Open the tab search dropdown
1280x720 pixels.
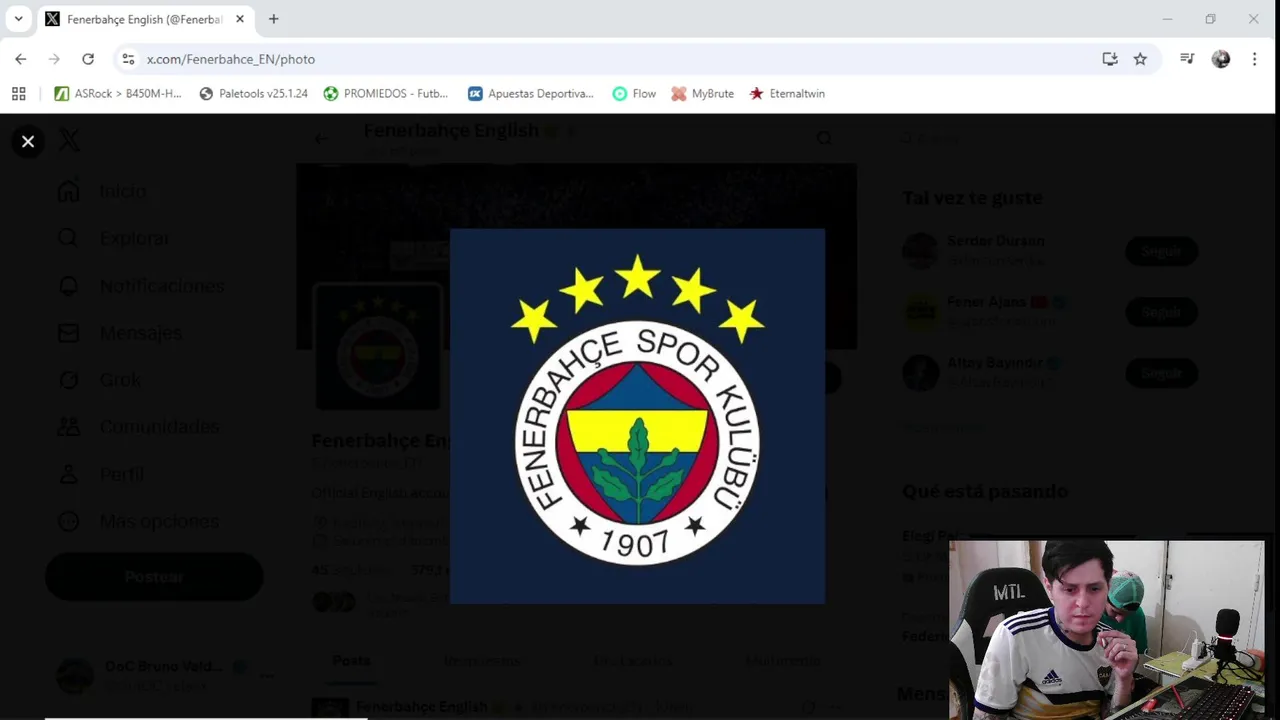[x=18, y=19]
